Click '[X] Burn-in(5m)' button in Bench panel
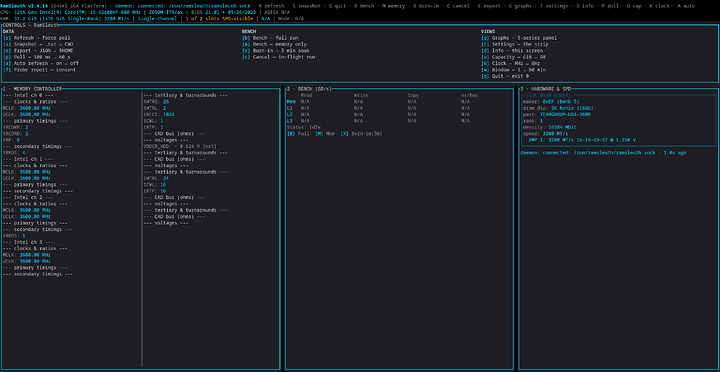This screenshot has height=372, width=720. click(361, 134)
